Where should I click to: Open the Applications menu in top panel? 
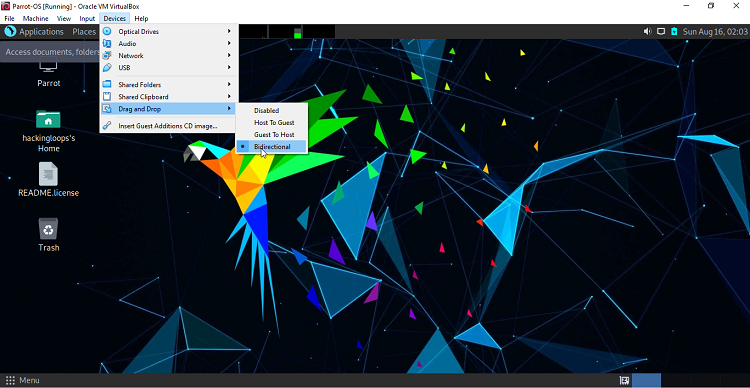34,32
